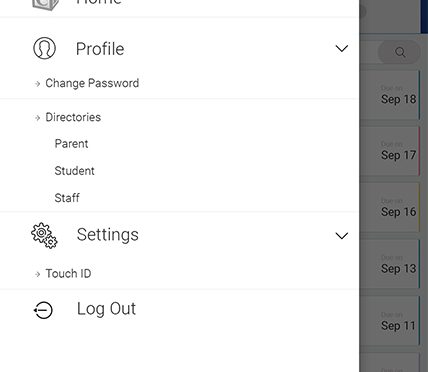Click the Log Out arrow icon

(x=43, y=310)
